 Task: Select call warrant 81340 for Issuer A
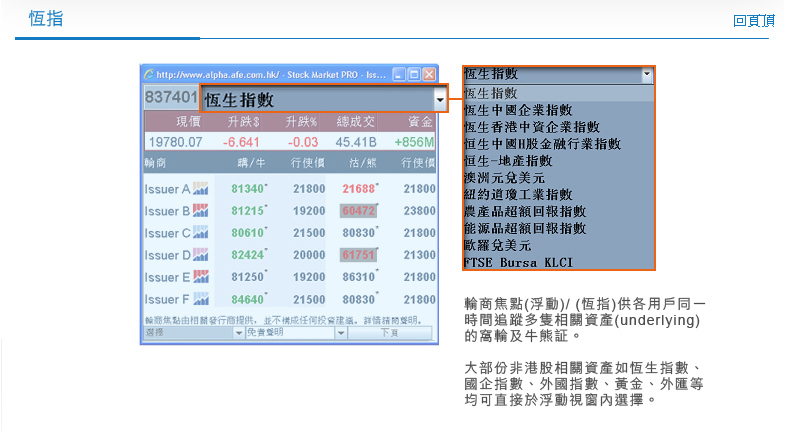[248, 189]
